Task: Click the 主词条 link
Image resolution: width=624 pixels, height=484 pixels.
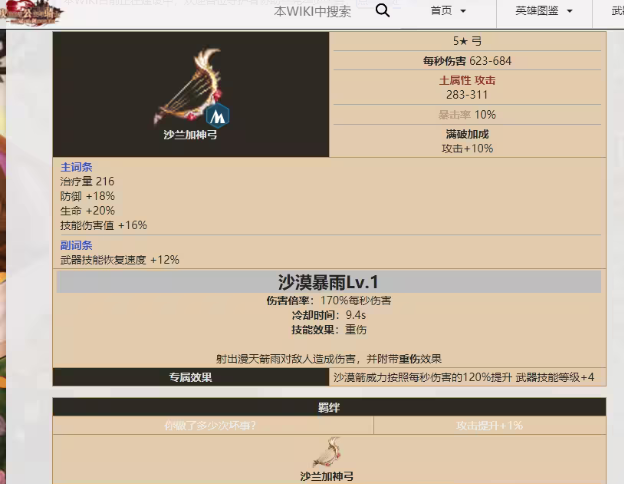Action: tap(76, 167)
